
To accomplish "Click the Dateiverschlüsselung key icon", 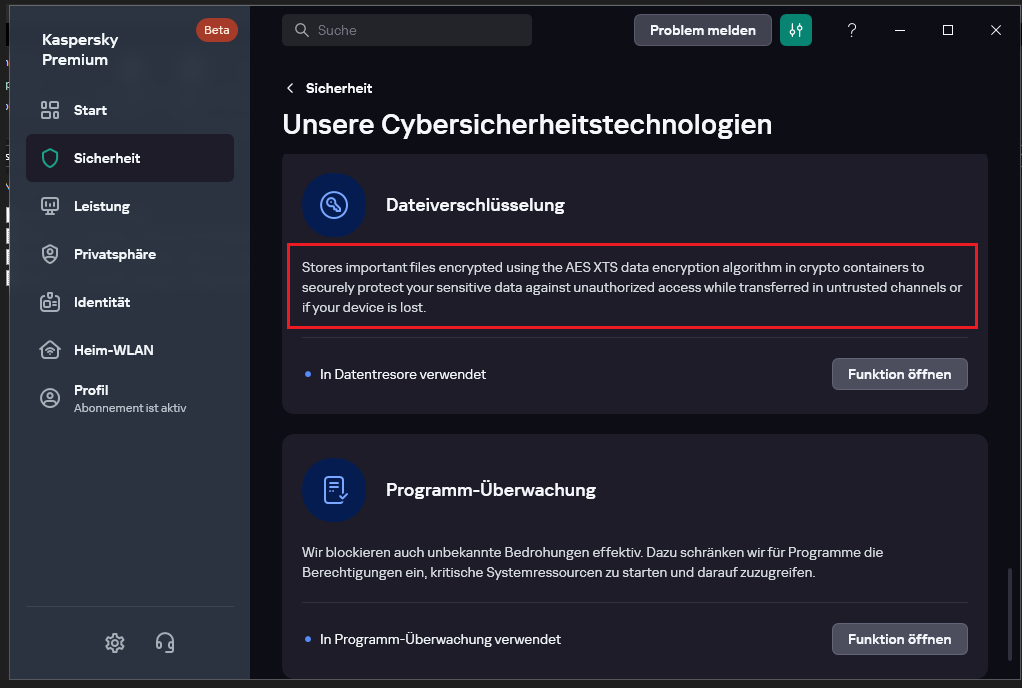I will coord(334,205).
